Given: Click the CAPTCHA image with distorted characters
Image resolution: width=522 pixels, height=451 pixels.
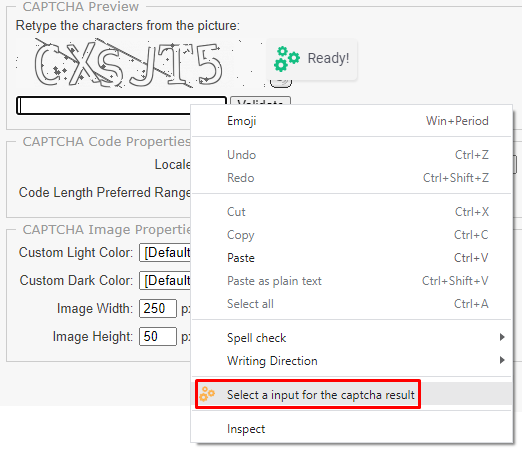Looking at the screenshot, I should tap(139, 63).
